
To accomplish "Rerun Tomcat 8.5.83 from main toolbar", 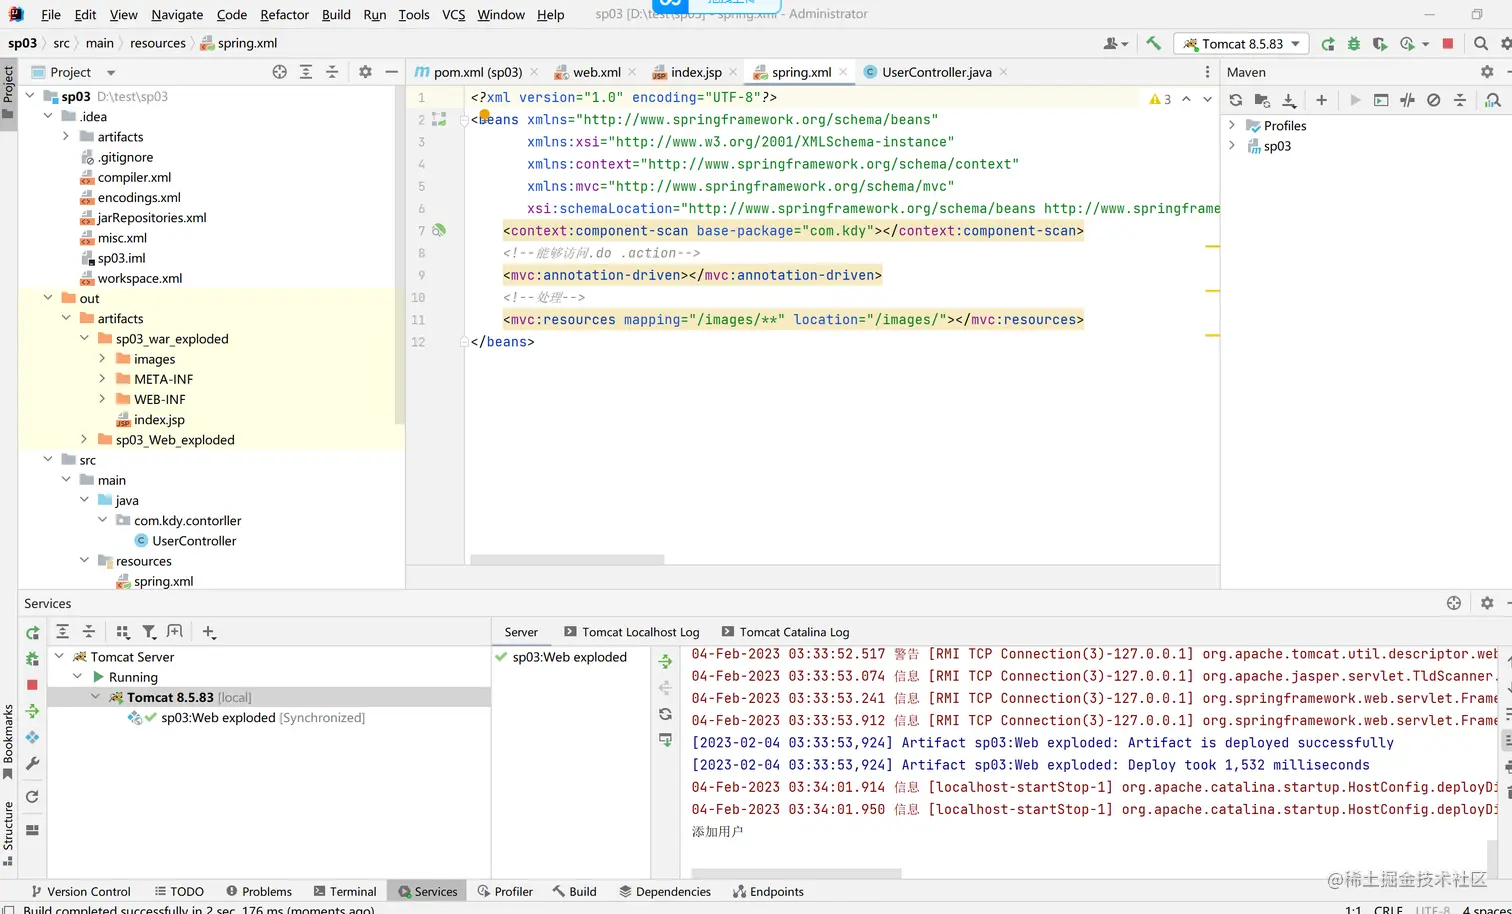I will click(1327, 44).
